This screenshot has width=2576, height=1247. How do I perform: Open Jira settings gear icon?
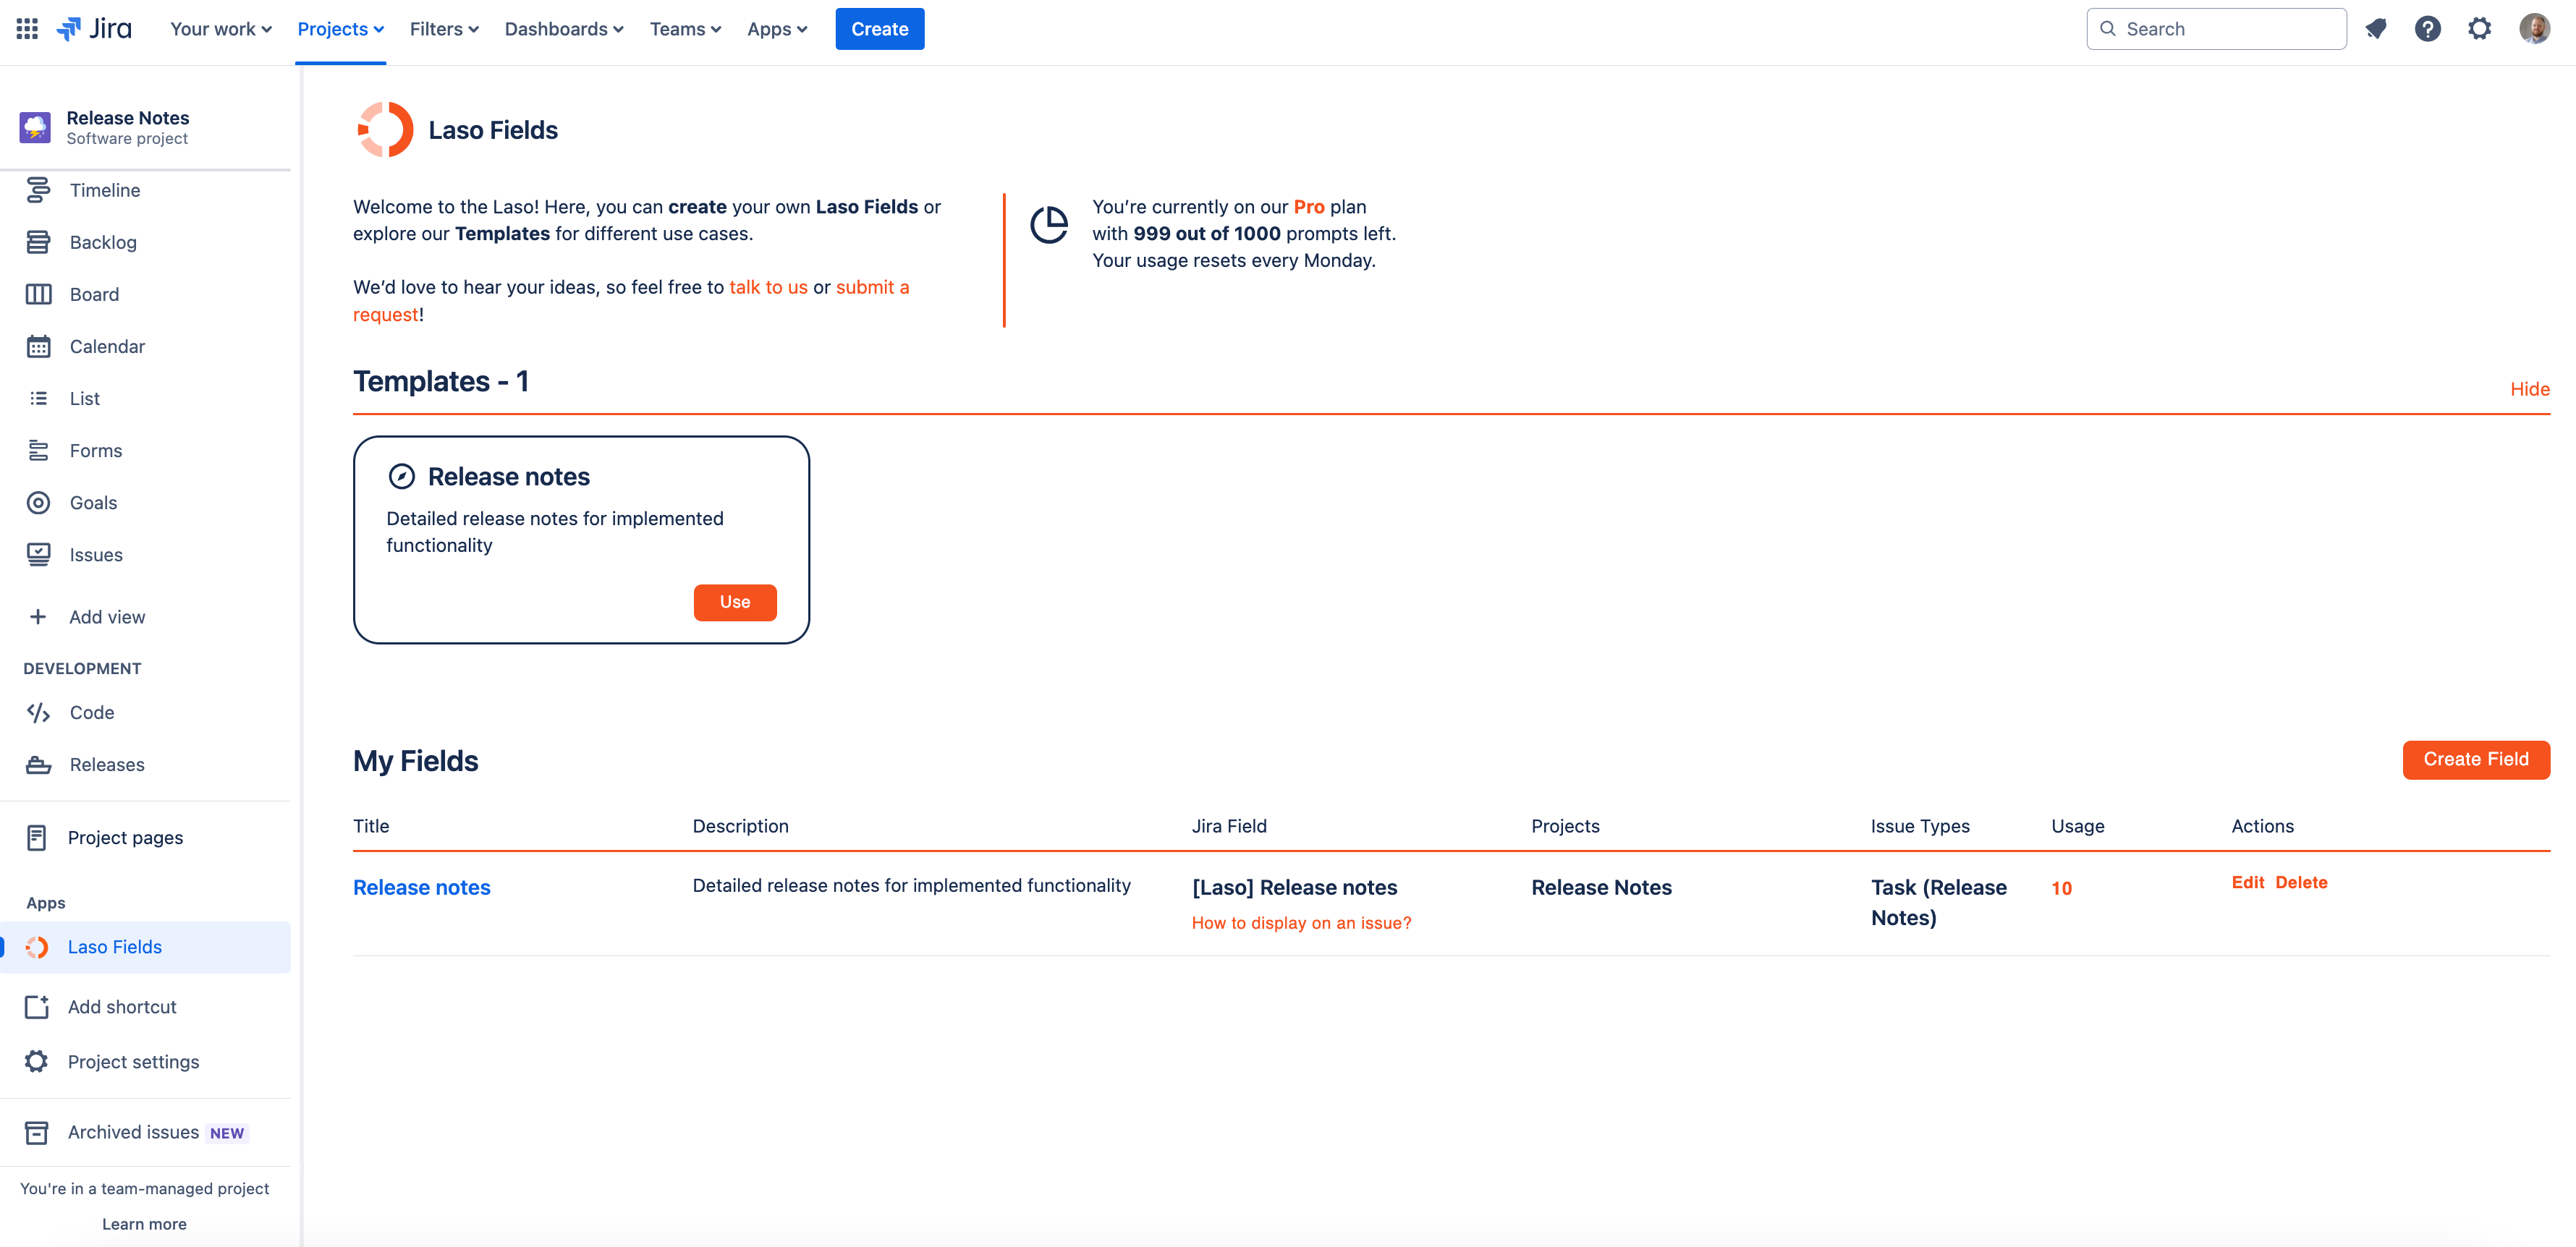(x=2479, y=29)
